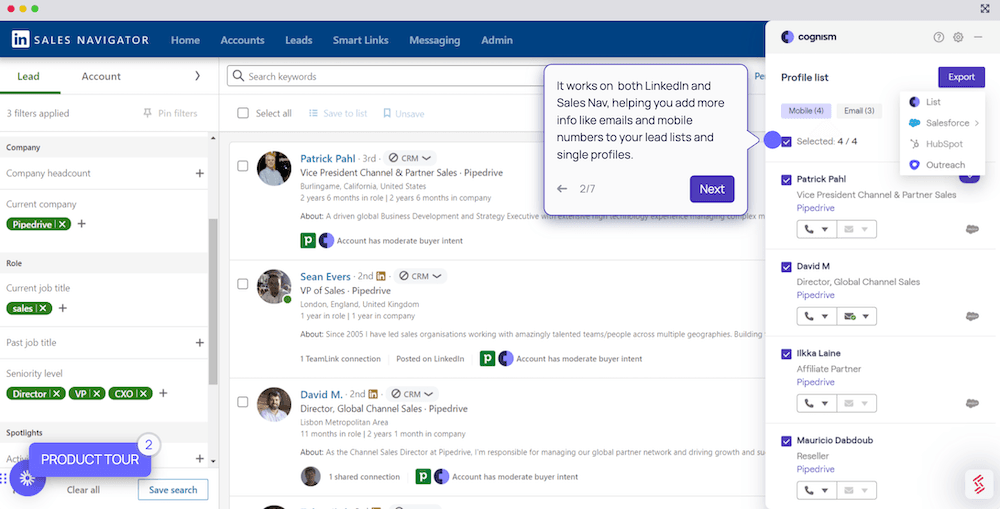Click the help question mark icon in Cognism panel
1000x509 pixels.
[x=938, y=37]
